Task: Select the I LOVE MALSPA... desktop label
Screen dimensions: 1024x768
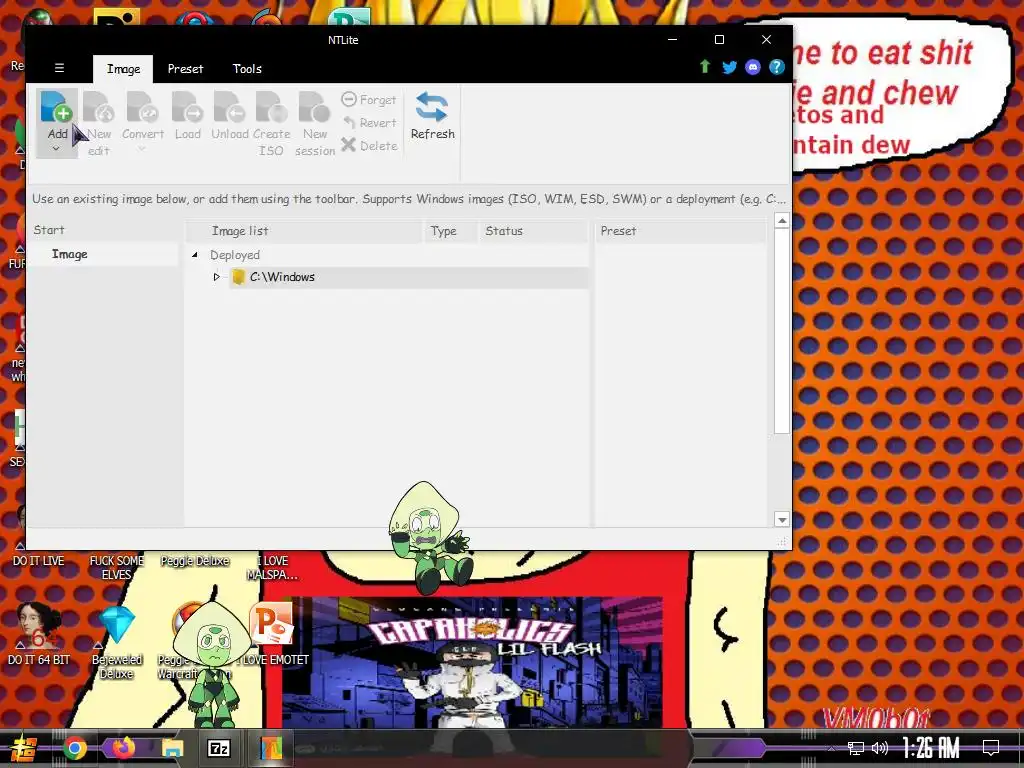Action: pyautogui.click(x=272, y=568)
